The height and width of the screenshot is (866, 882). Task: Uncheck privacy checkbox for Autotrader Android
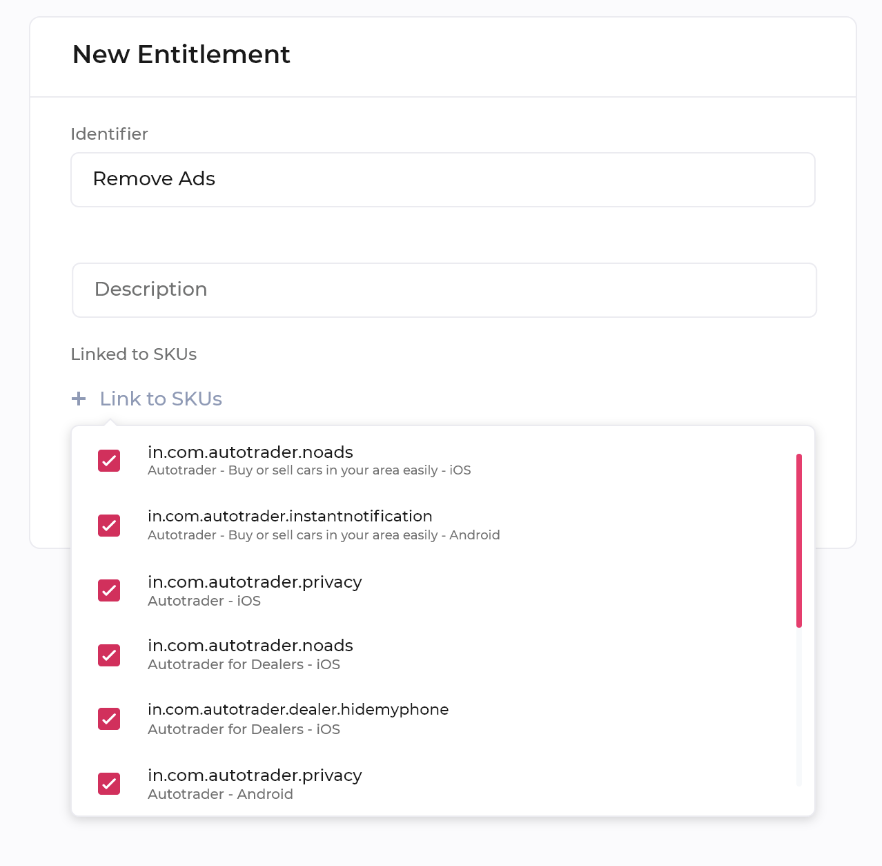pyautogui.click(x=109, y=784)
